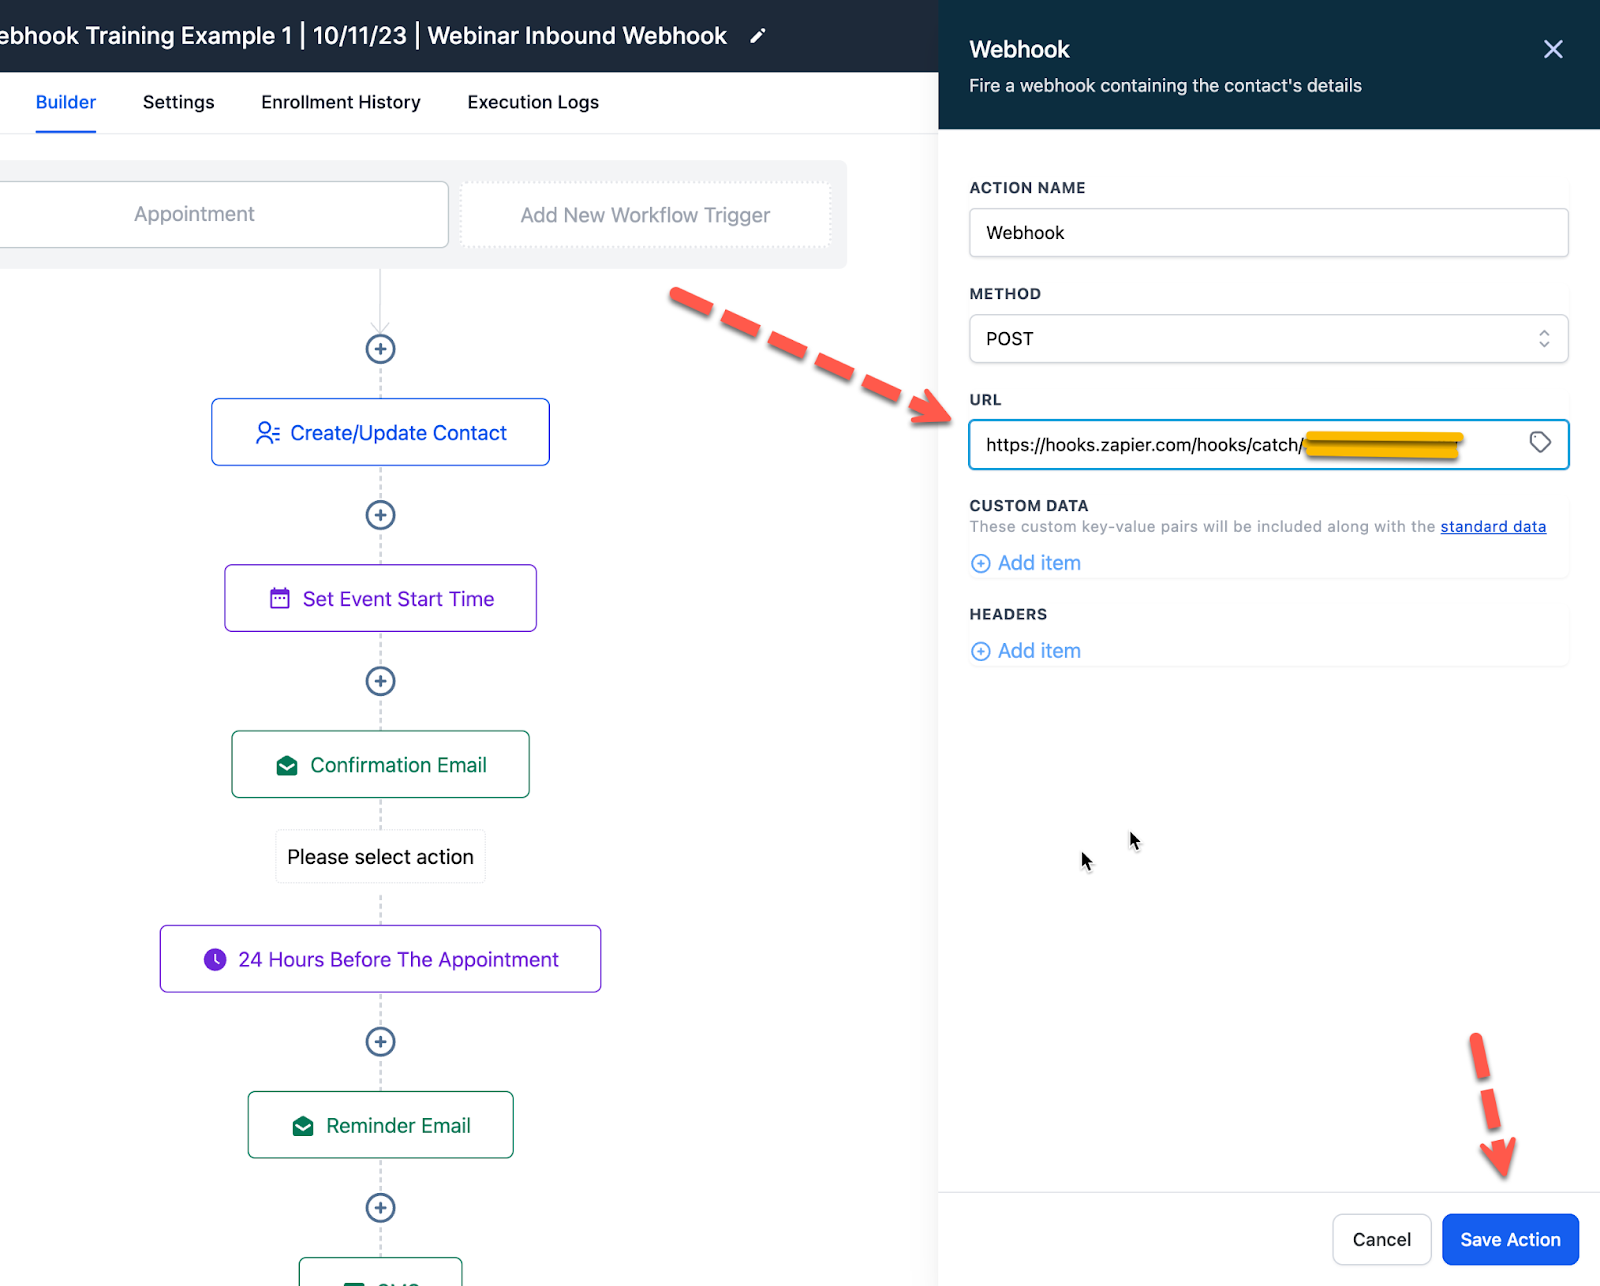Click the Webhook panel heading
Image resolution: width=1600 pixels, height=1286 pixels.
(x=1019, y=49)
